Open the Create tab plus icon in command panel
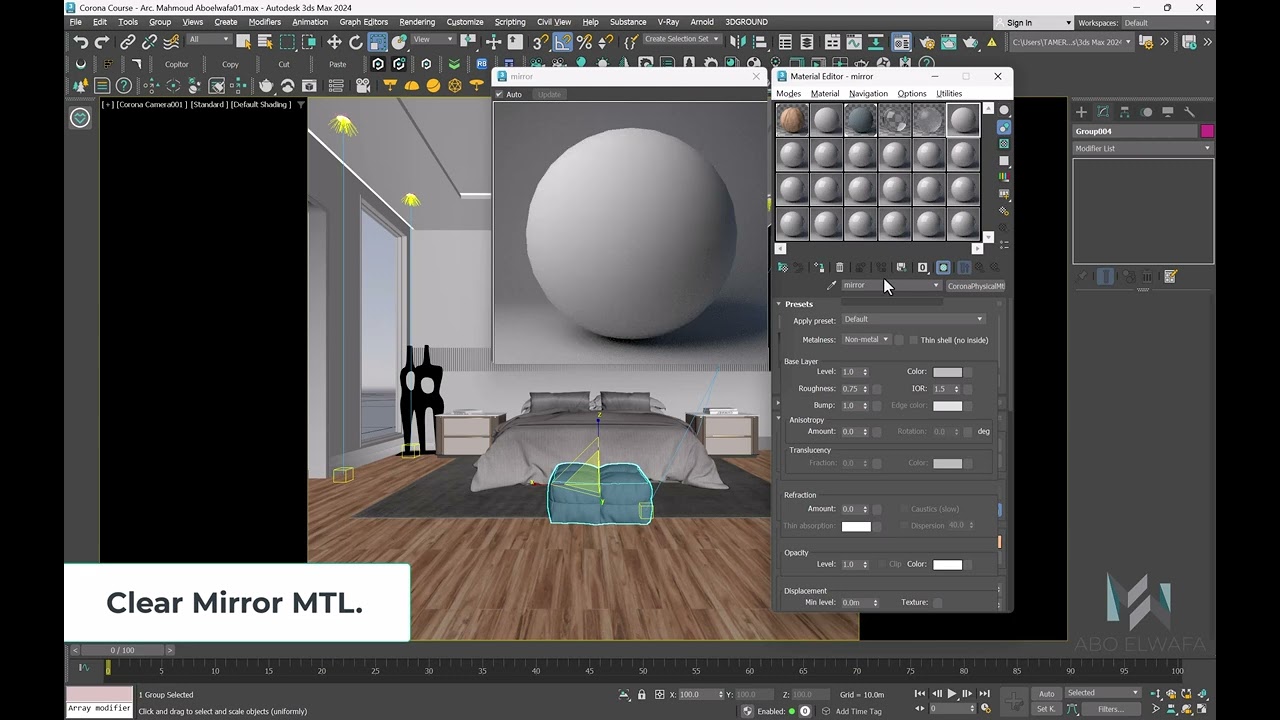 [1081, 112]
